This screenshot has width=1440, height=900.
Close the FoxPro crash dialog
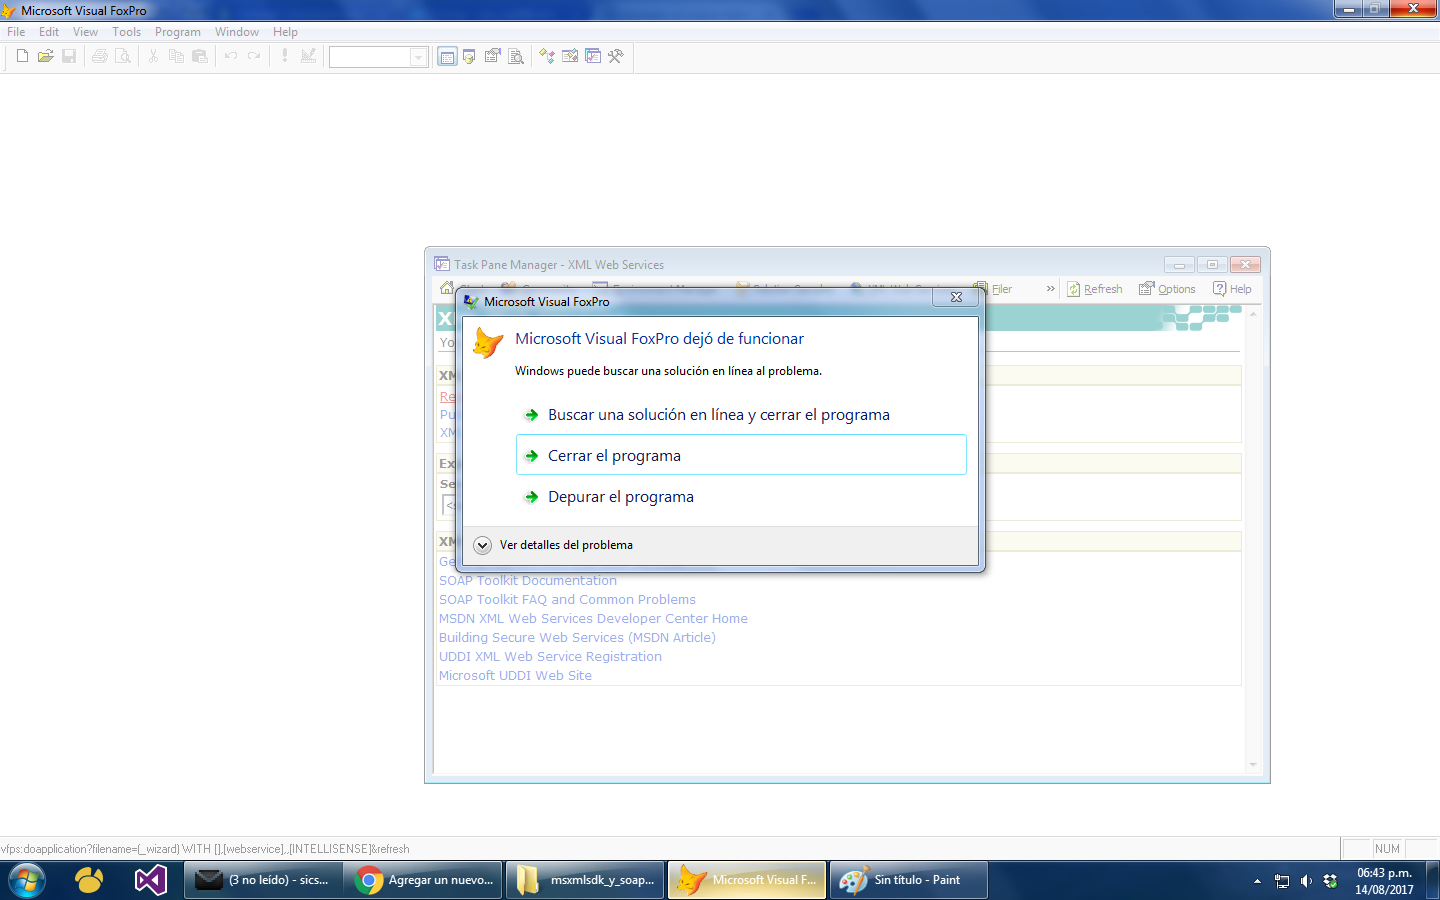956,297
